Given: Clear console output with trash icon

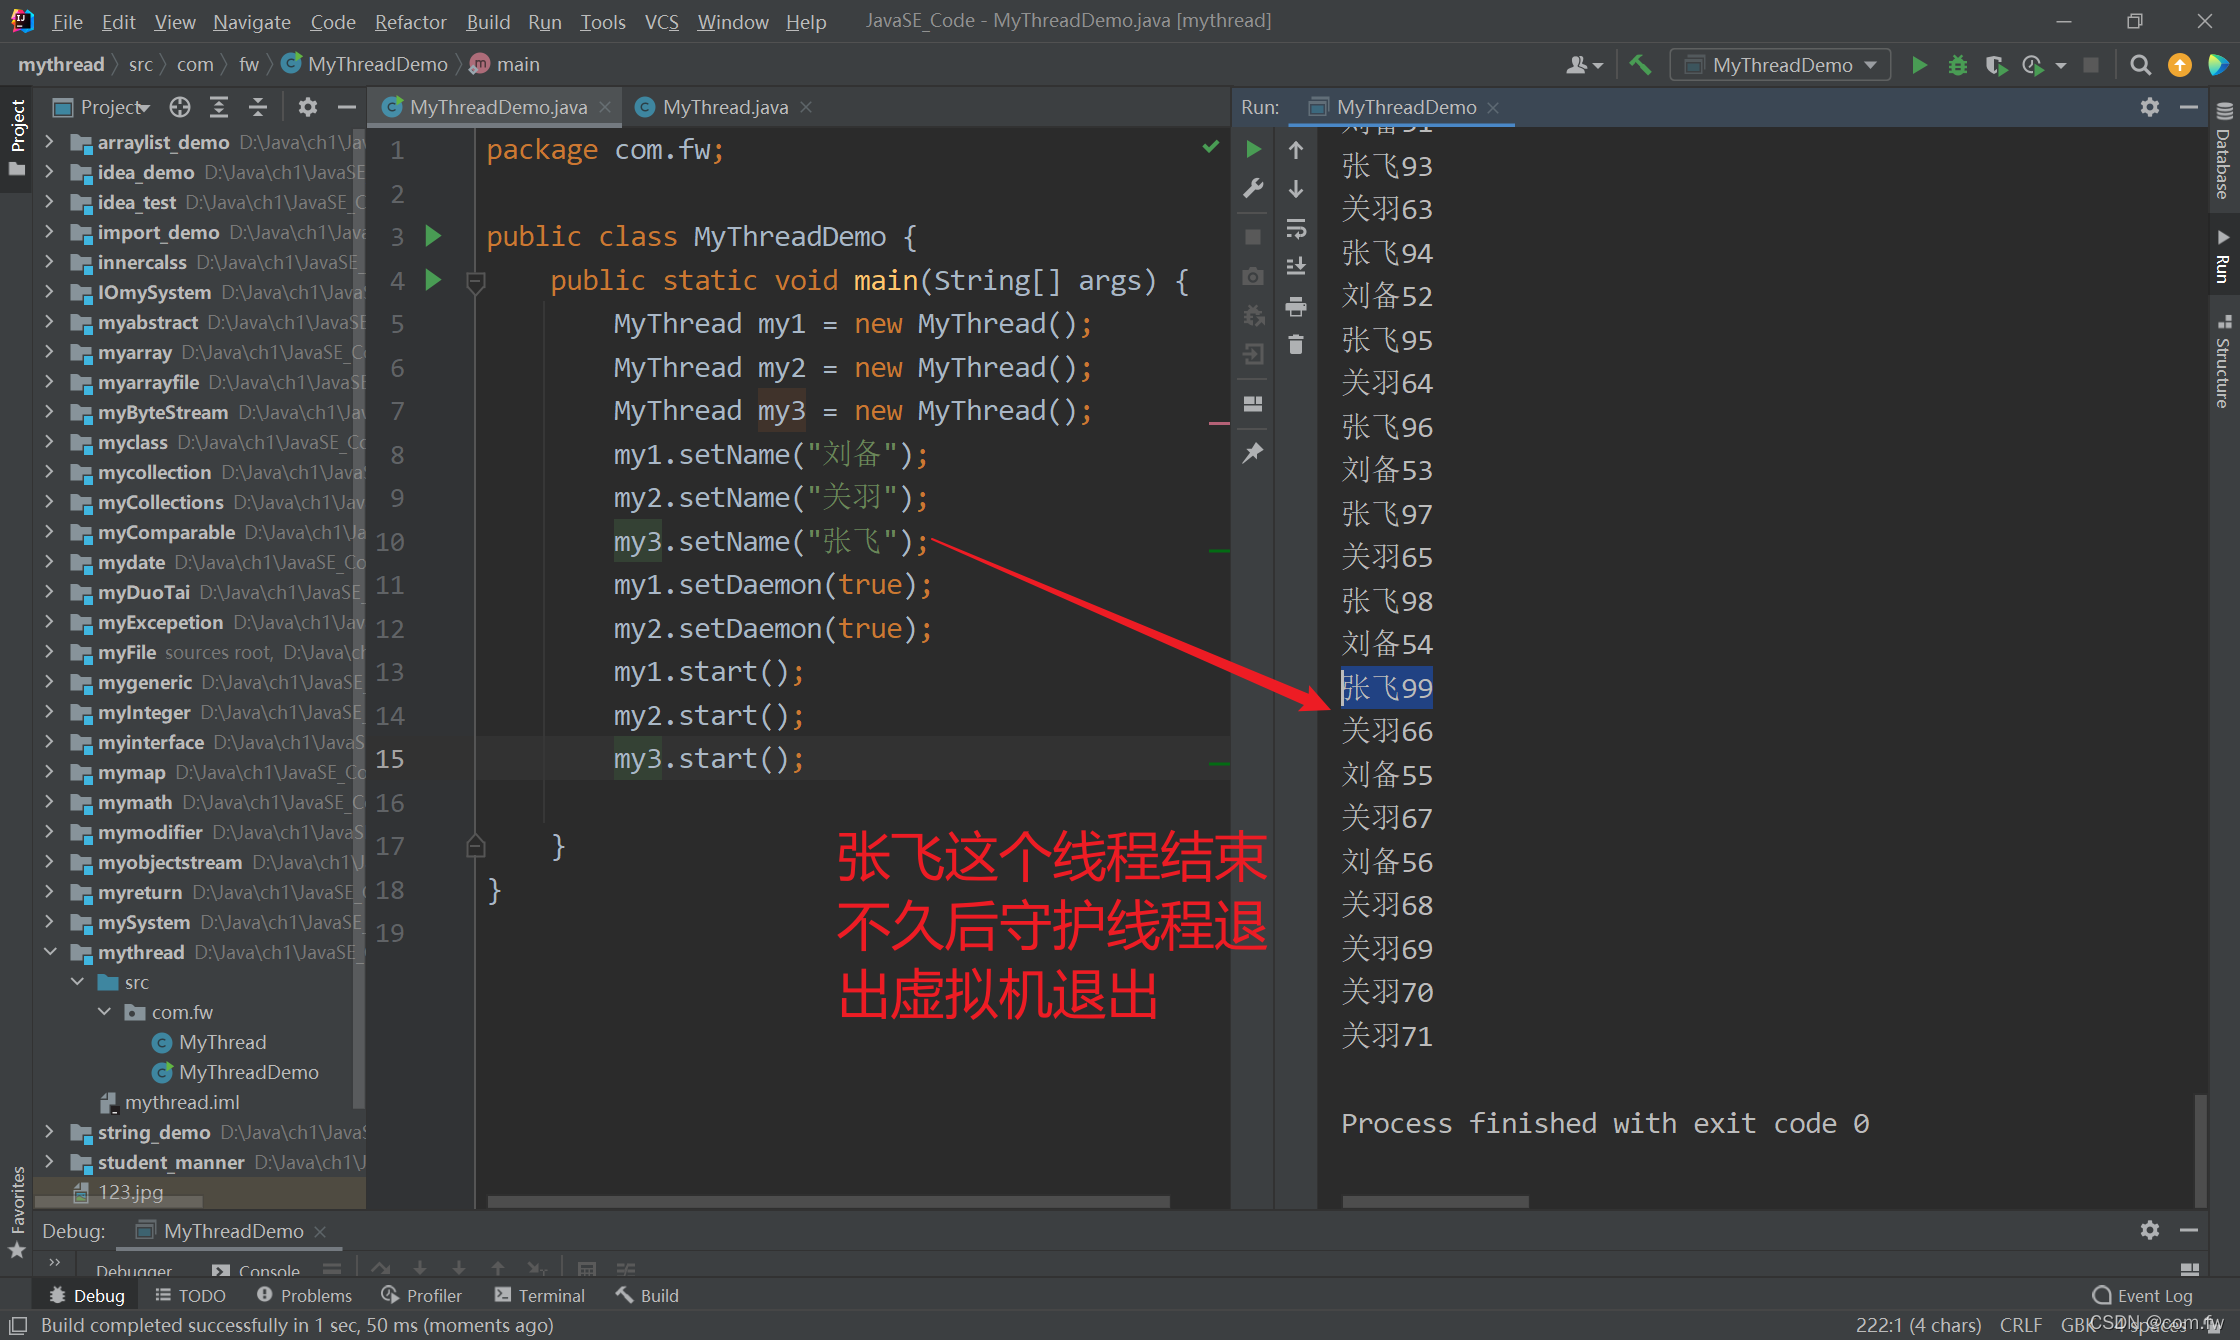Looking at the screenshot, I should click(x=1296, y=345).
